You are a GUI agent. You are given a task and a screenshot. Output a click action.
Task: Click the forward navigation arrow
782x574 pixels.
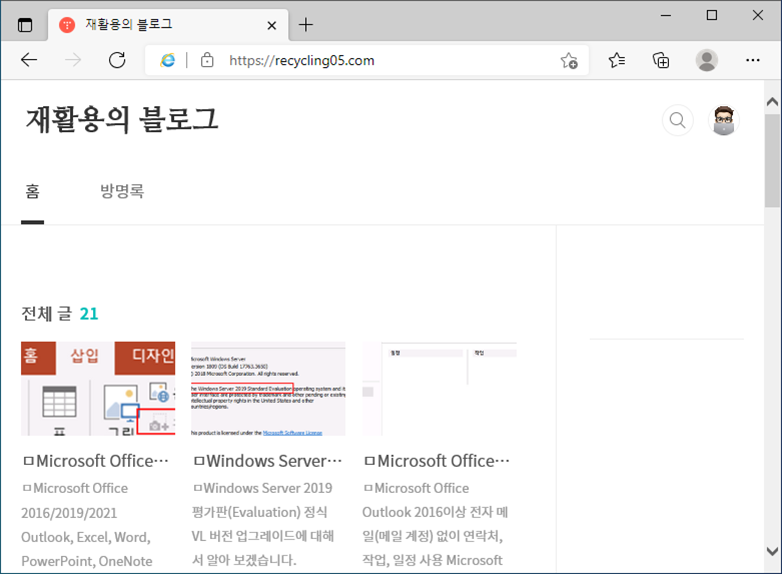coord(73,60)
